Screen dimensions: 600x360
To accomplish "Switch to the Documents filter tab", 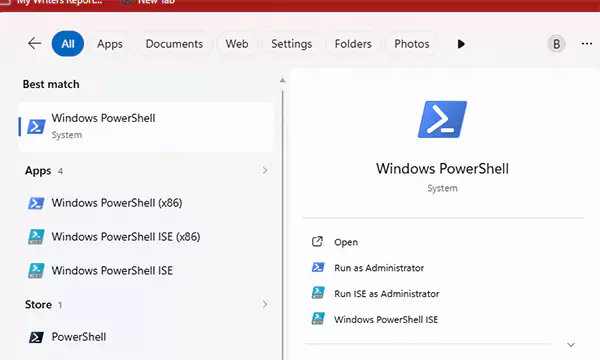I will (x=174, y=44).
